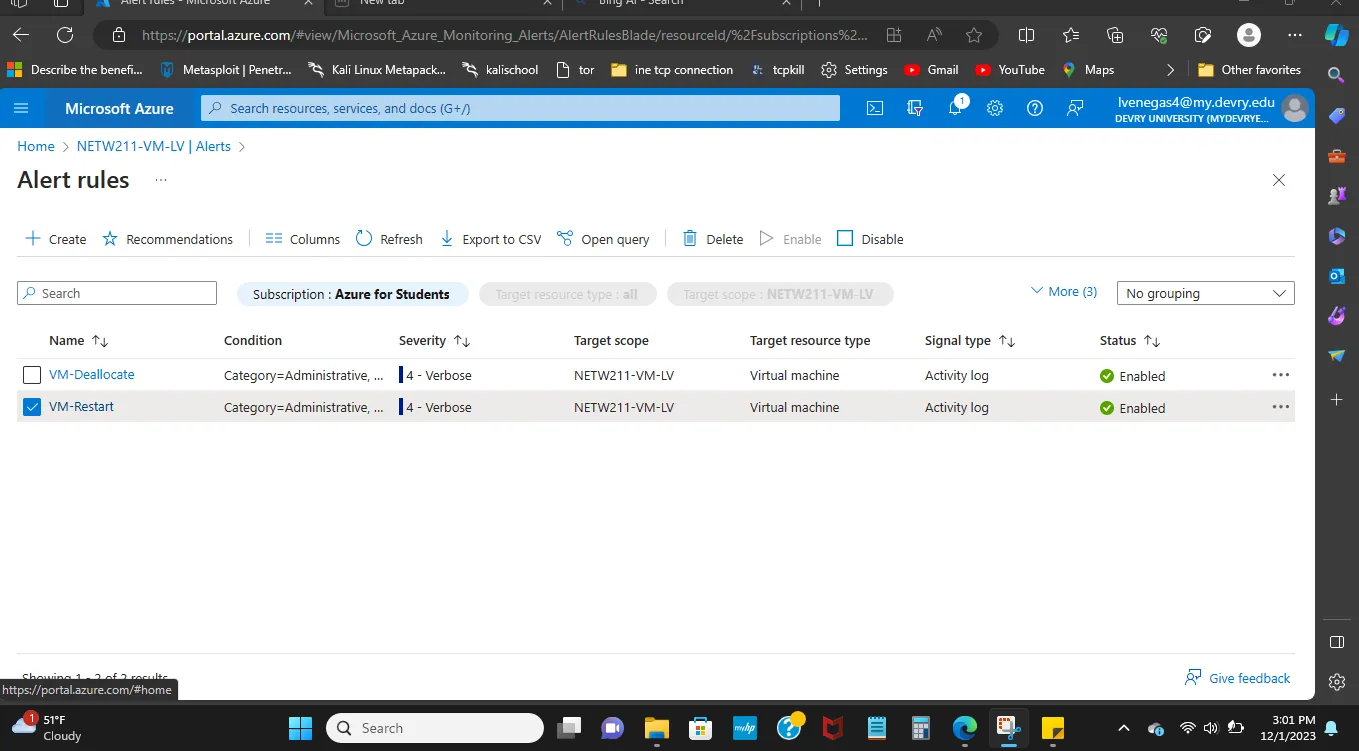Open the Azure help question mark
Image resolution: width=1359 pixels, height=751 pixels.
[1035, 108]
